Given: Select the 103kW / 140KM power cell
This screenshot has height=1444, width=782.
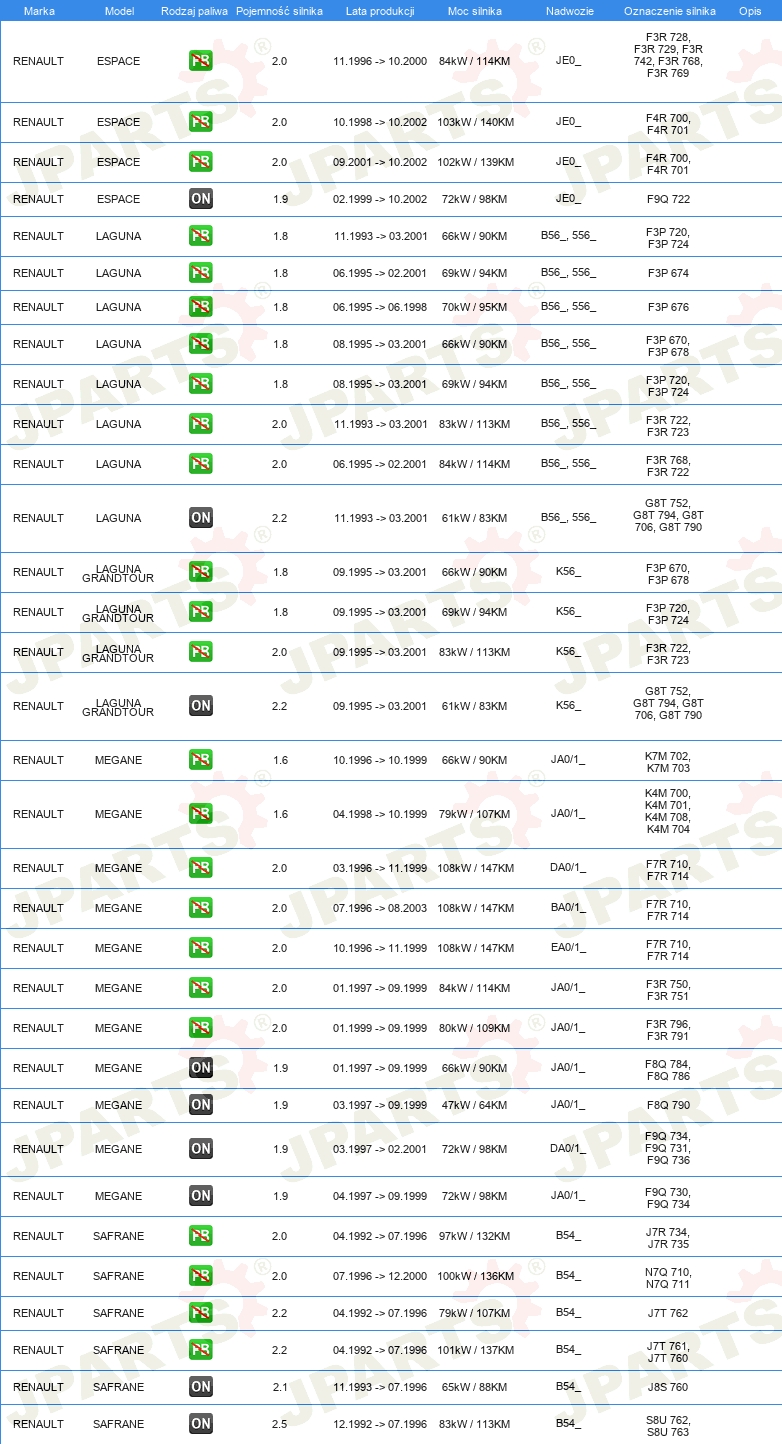Looking at the screenshot, I should tap(476, 122).
